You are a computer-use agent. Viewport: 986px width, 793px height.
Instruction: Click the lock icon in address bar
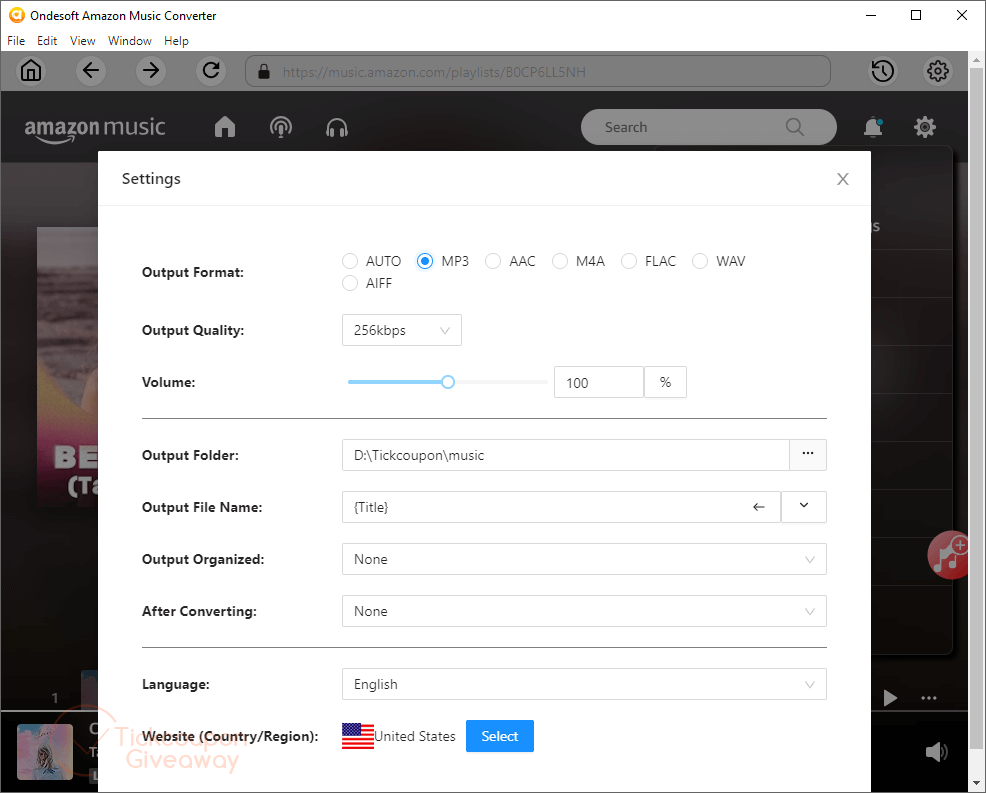click(x=264, y=71)
